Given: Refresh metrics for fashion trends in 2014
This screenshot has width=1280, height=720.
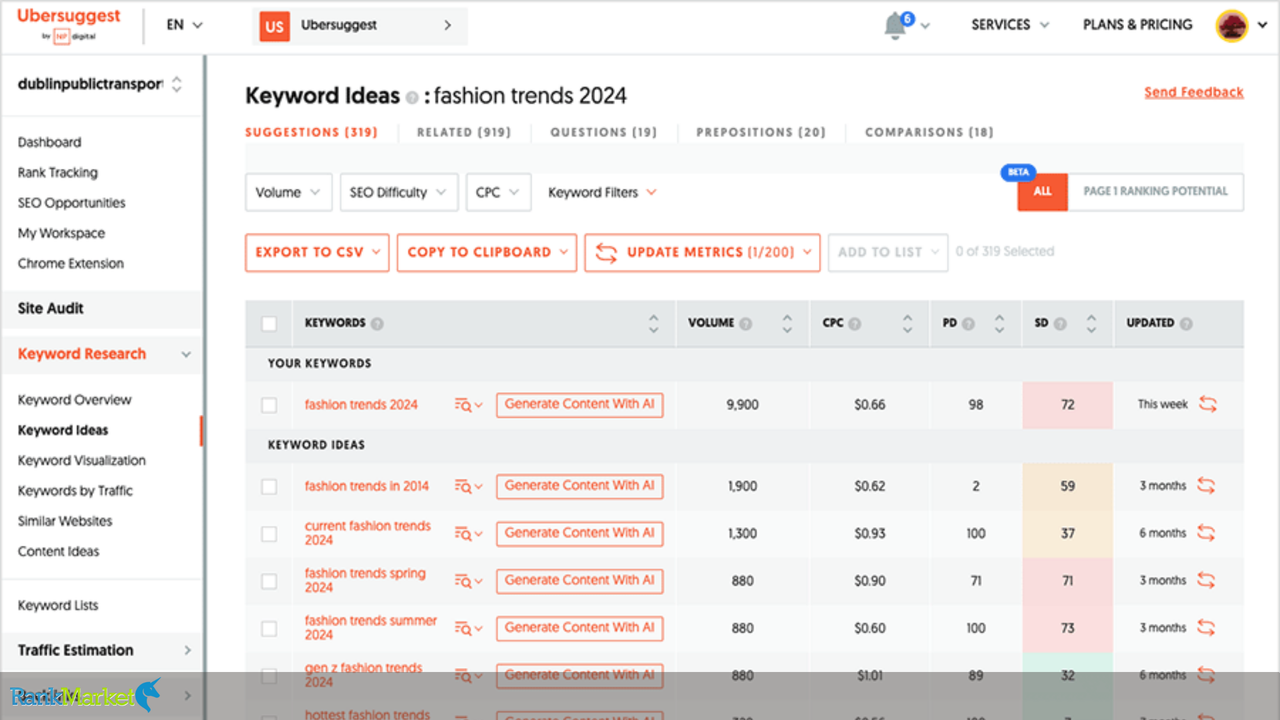Looking at the screenshot, I should (x=1206, y=486).
